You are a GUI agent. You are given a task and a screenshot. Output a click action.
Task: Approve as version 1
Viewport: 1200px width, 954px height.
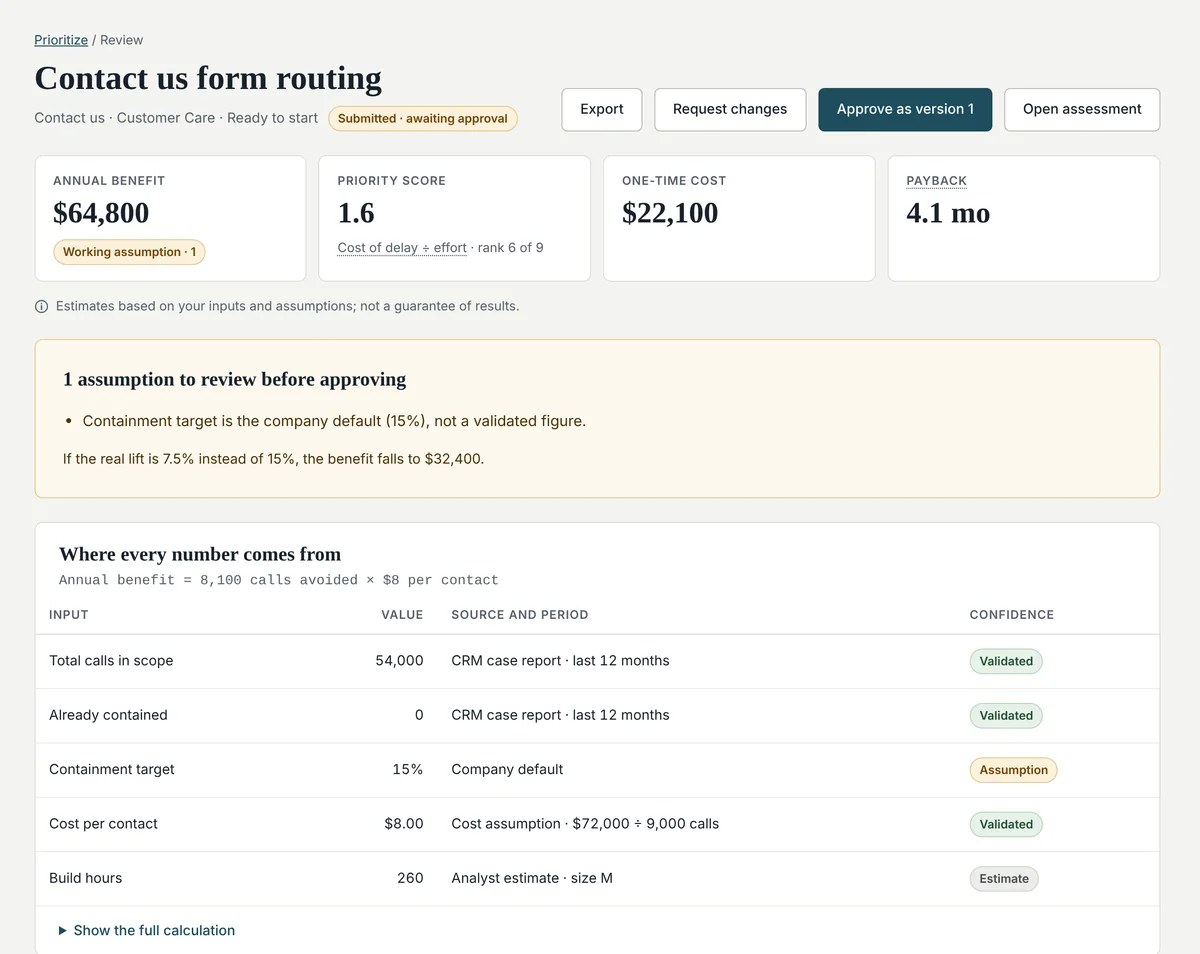[x=905, y=109]
